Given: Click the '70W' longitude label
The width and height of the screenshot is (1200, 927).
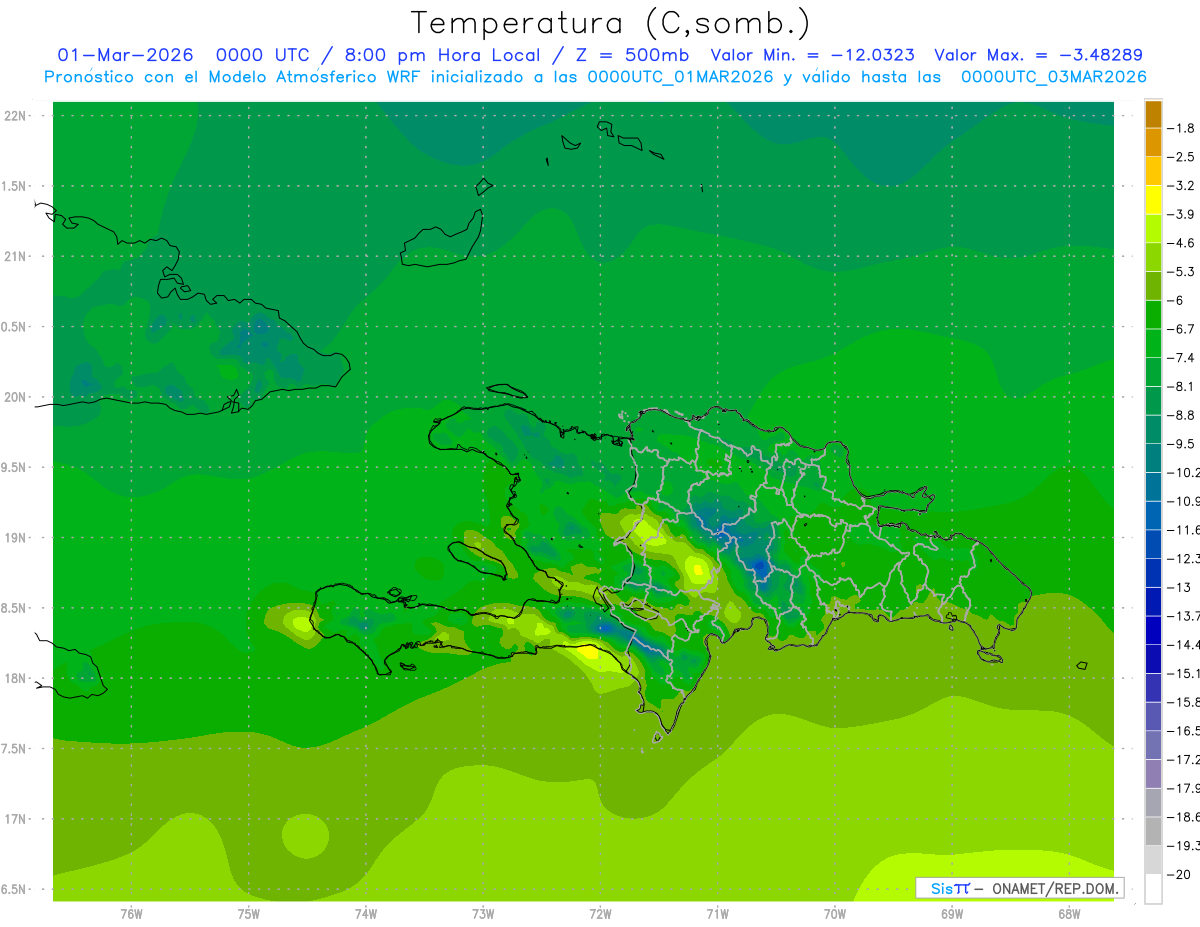Looking at the screenshot, I should (x=834, y=914).
